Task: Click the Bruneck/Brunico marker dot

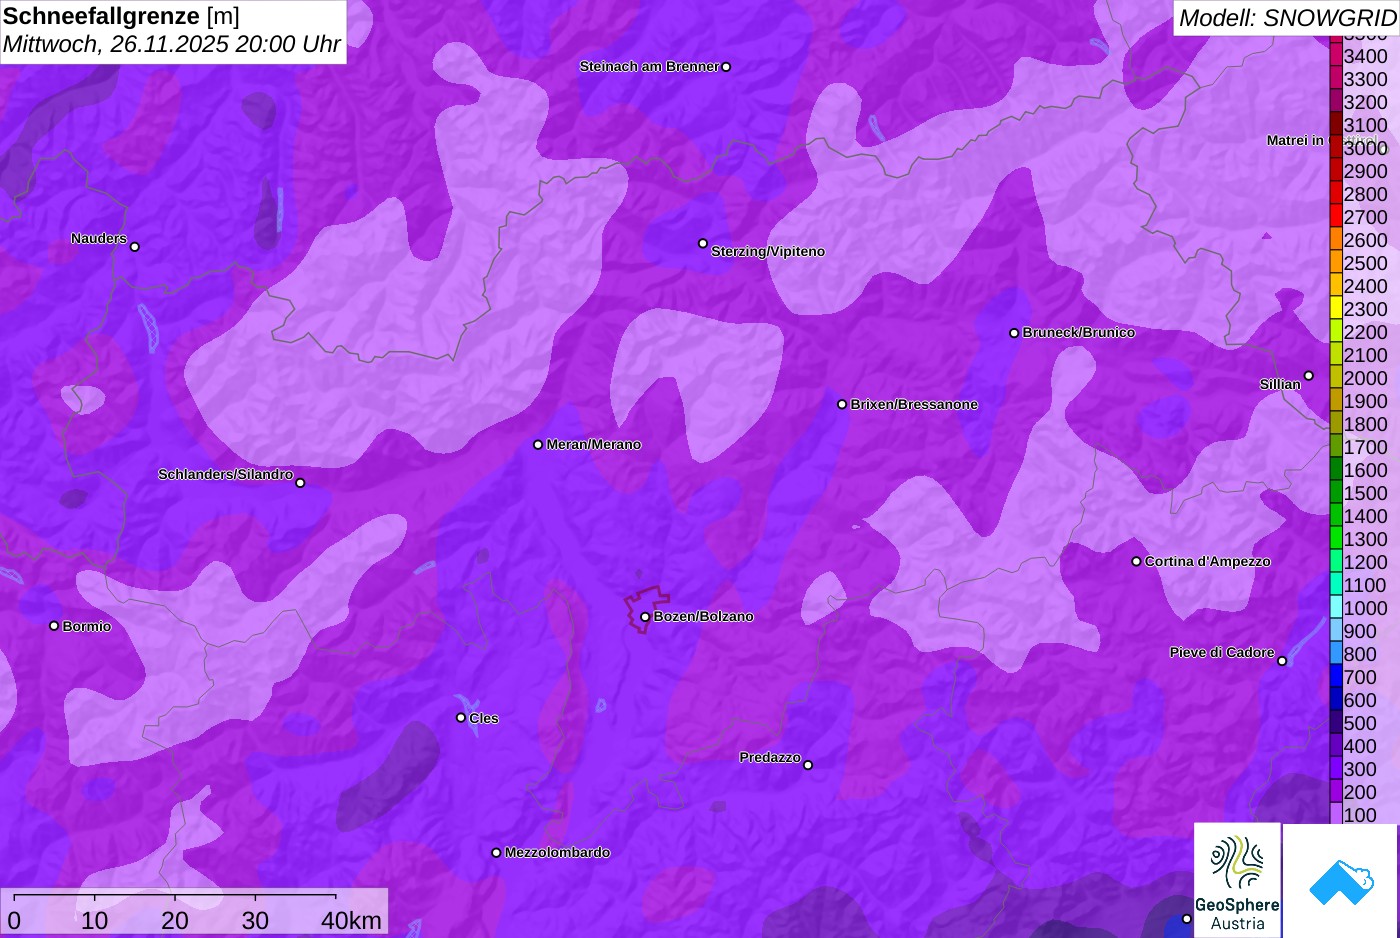Action: 1014,333
